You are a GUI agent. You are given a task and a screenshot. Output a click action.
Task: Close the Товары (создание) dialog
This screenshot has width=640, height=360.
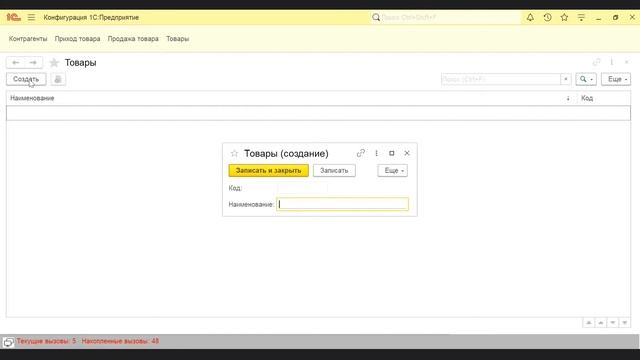coord(407,153)
